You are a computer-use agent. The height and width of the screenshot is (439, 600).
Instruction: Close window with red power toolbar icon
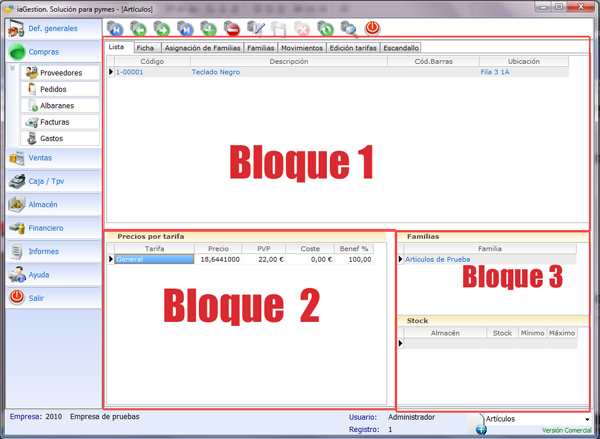point(372,28)
